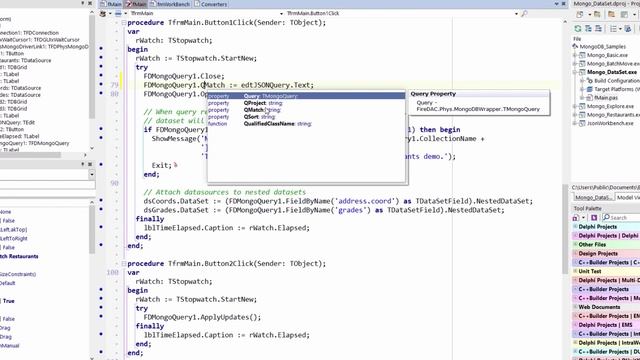Select FDMongoQuery1: TFDMongoQuery in Structure tree
The height and width of the screenshot is (360, 640).
point(35,143)
